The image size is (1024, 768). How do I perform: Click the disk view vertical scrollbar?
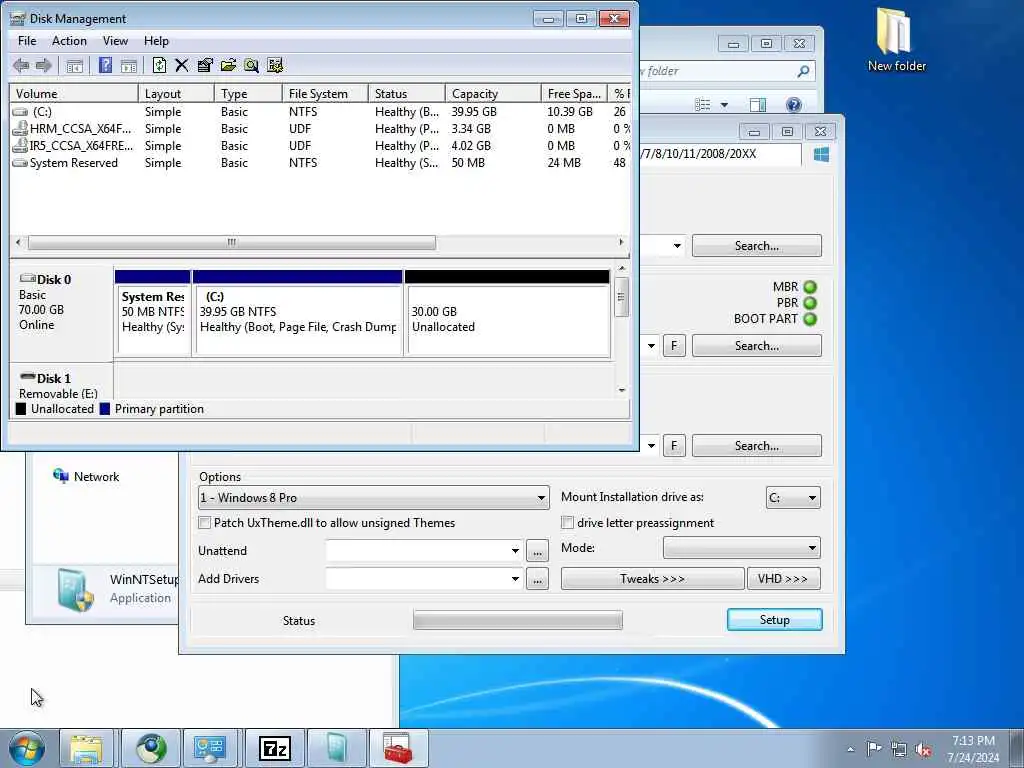click(x=621, y=297)
